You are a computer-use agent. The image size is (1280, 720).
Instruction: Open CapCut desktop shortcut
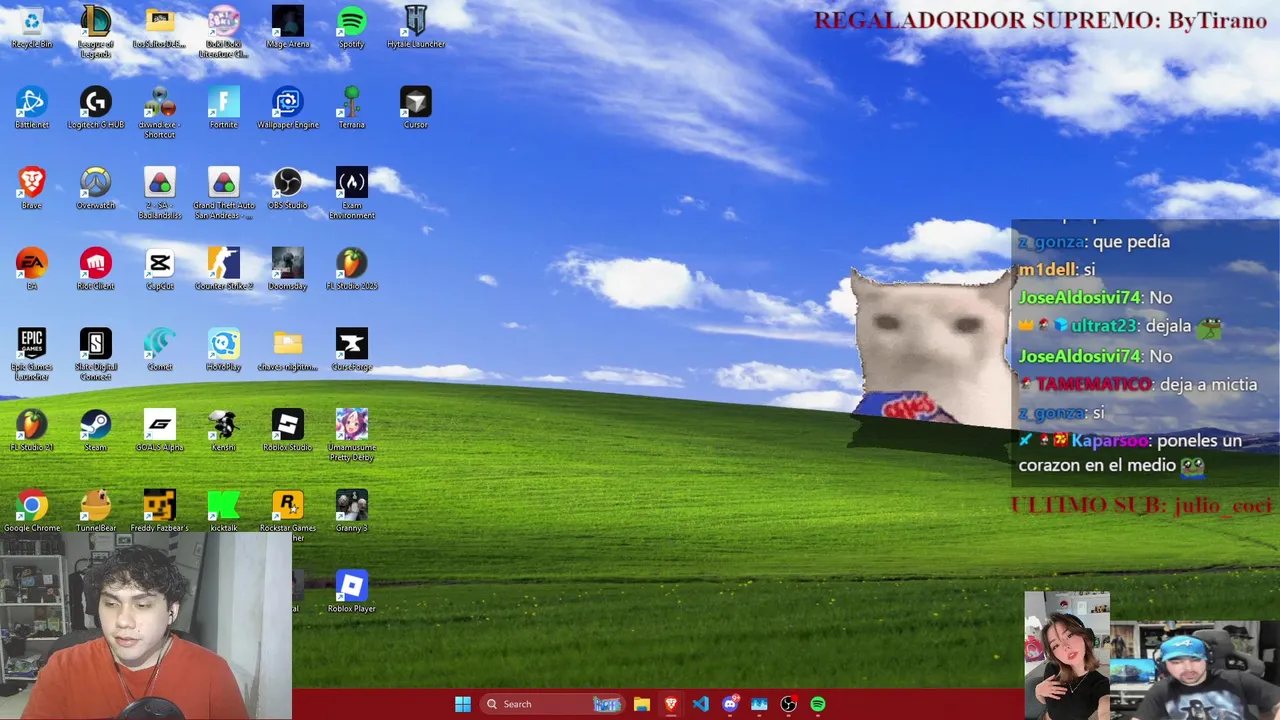click(x=160, y=269)
